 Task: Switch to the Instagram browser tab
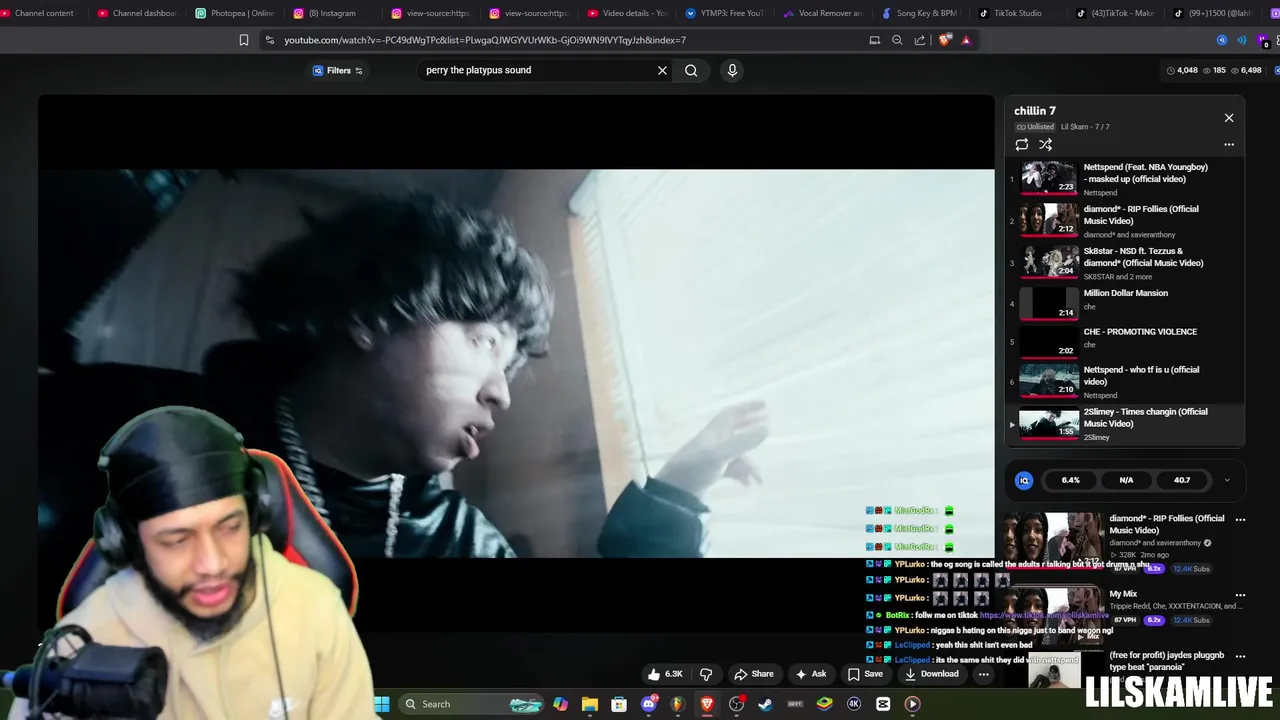pyautogui.click(x=332, y=13)
